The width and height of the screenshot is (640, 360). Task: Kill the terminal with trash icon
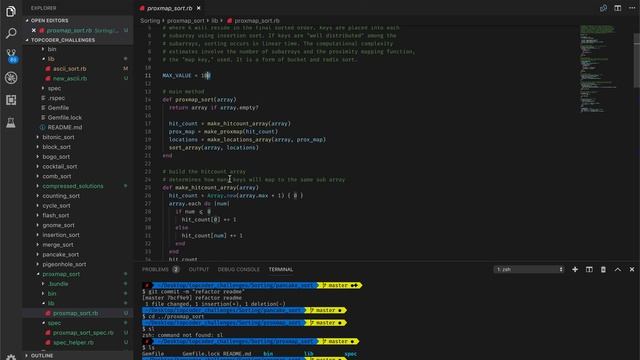click(603, 269)
